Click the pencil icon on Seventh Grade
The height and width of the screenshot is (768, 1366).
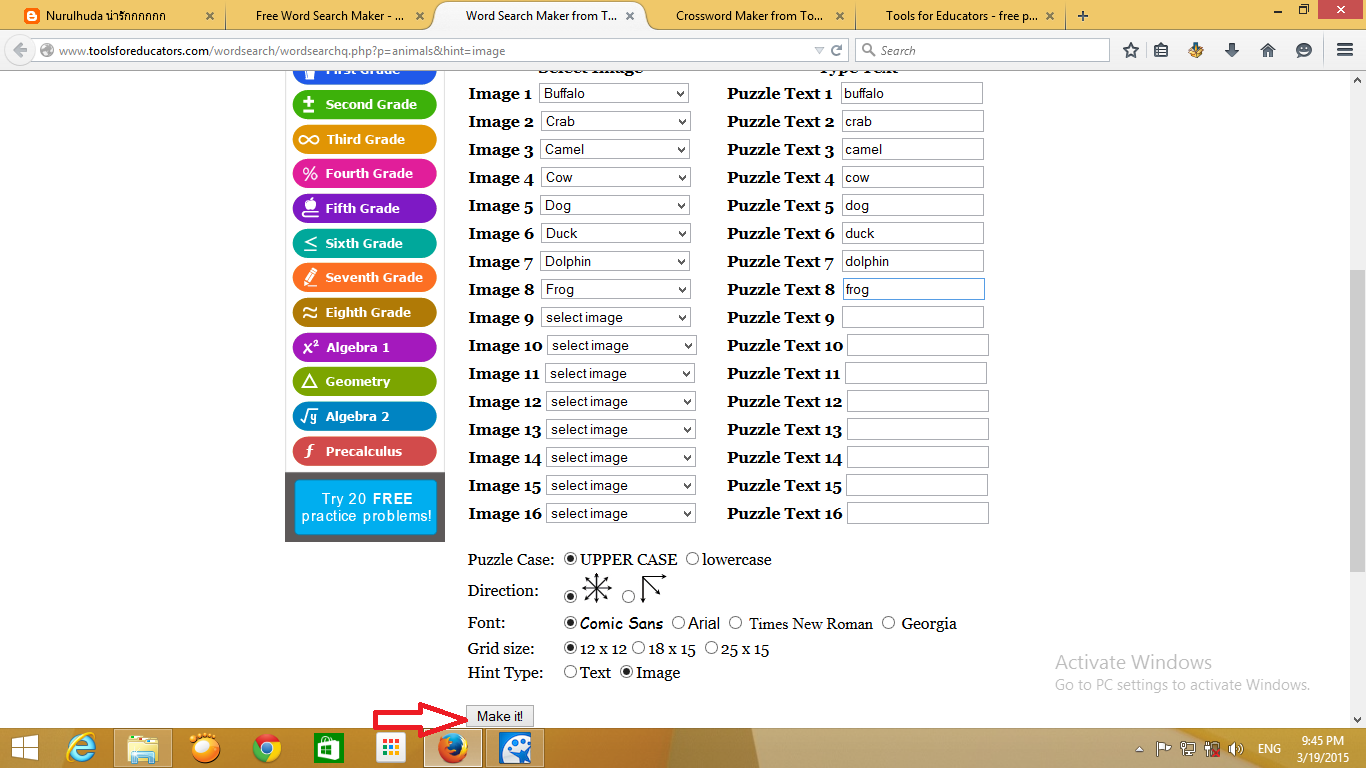(x=311, y=277)
